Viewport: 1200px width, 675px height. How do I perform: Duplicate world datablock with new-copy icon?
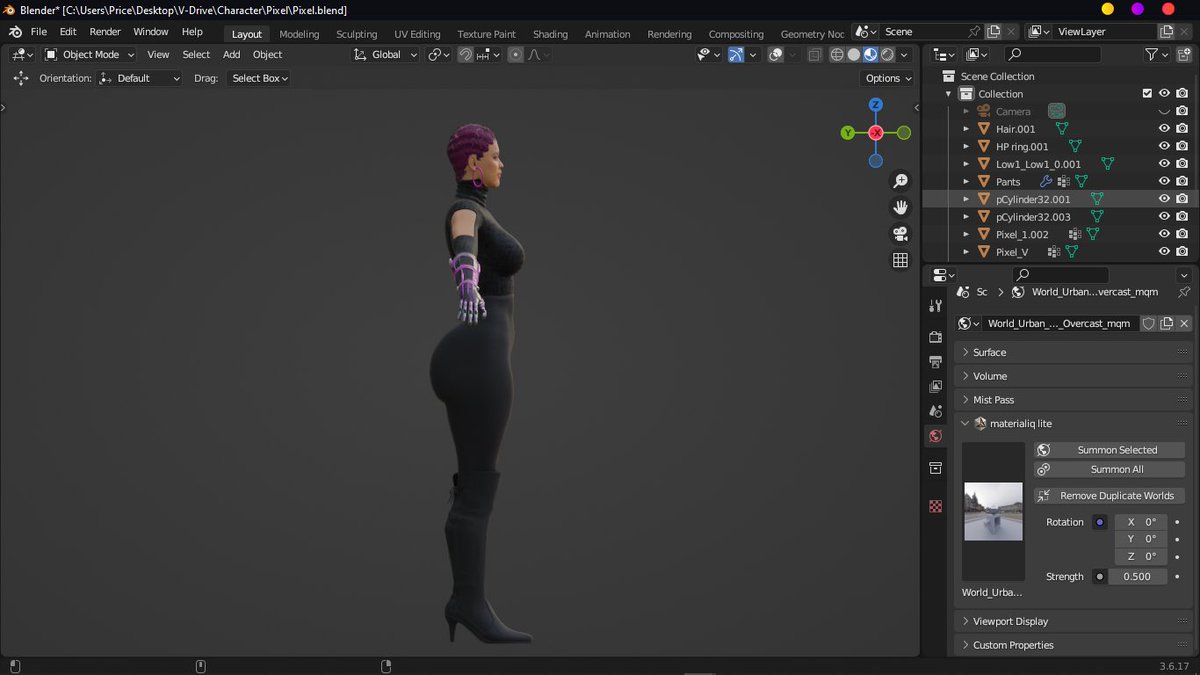(x=1167, y=323)
